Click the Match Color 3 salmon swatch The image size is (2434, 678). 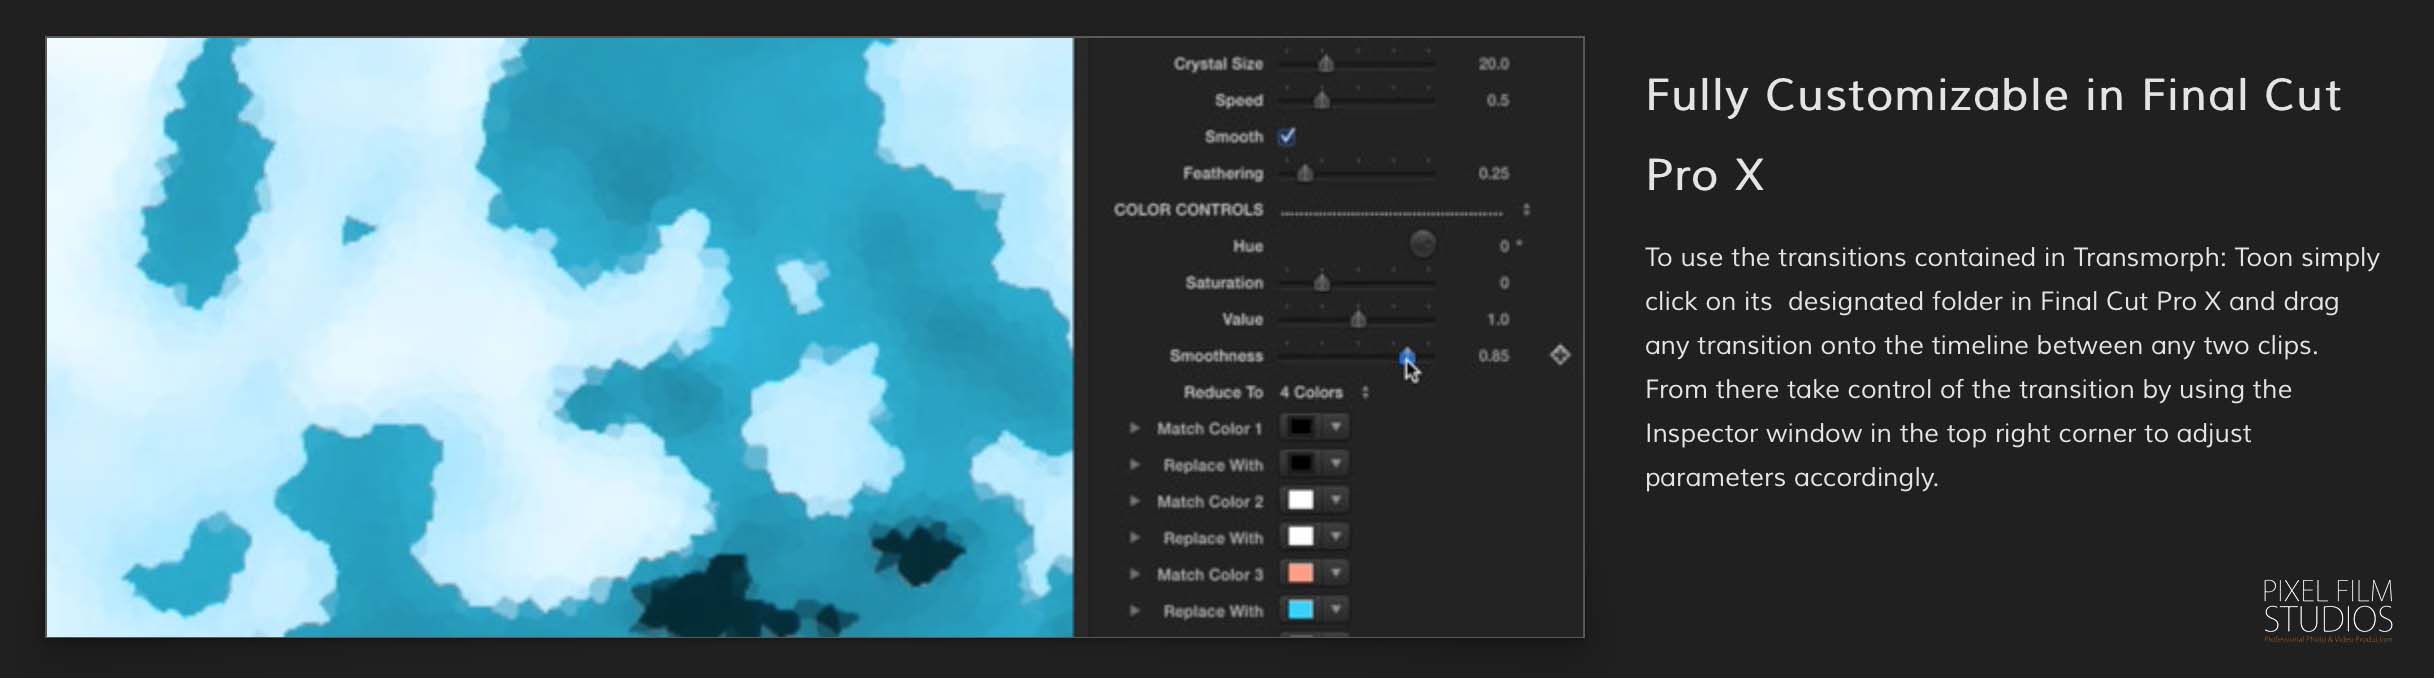coord(1300,573)
